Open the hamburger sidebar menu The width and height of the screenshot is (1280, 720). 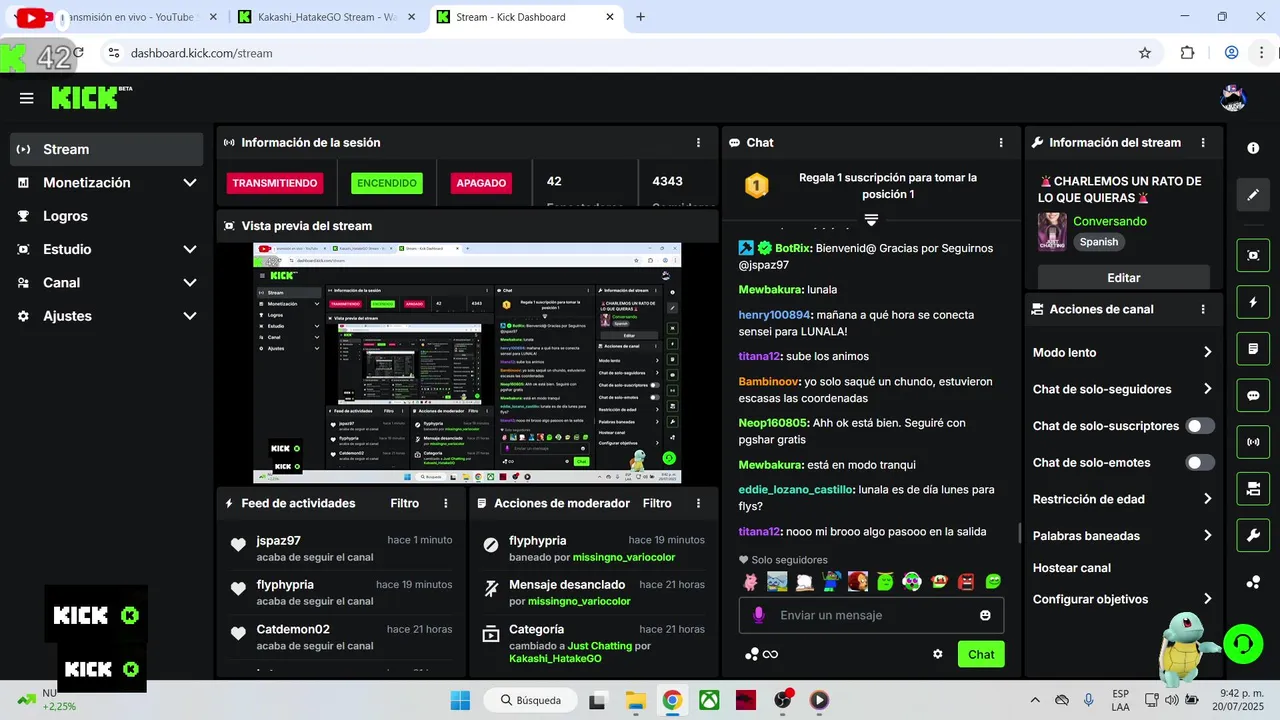click(x=26, y=98)
